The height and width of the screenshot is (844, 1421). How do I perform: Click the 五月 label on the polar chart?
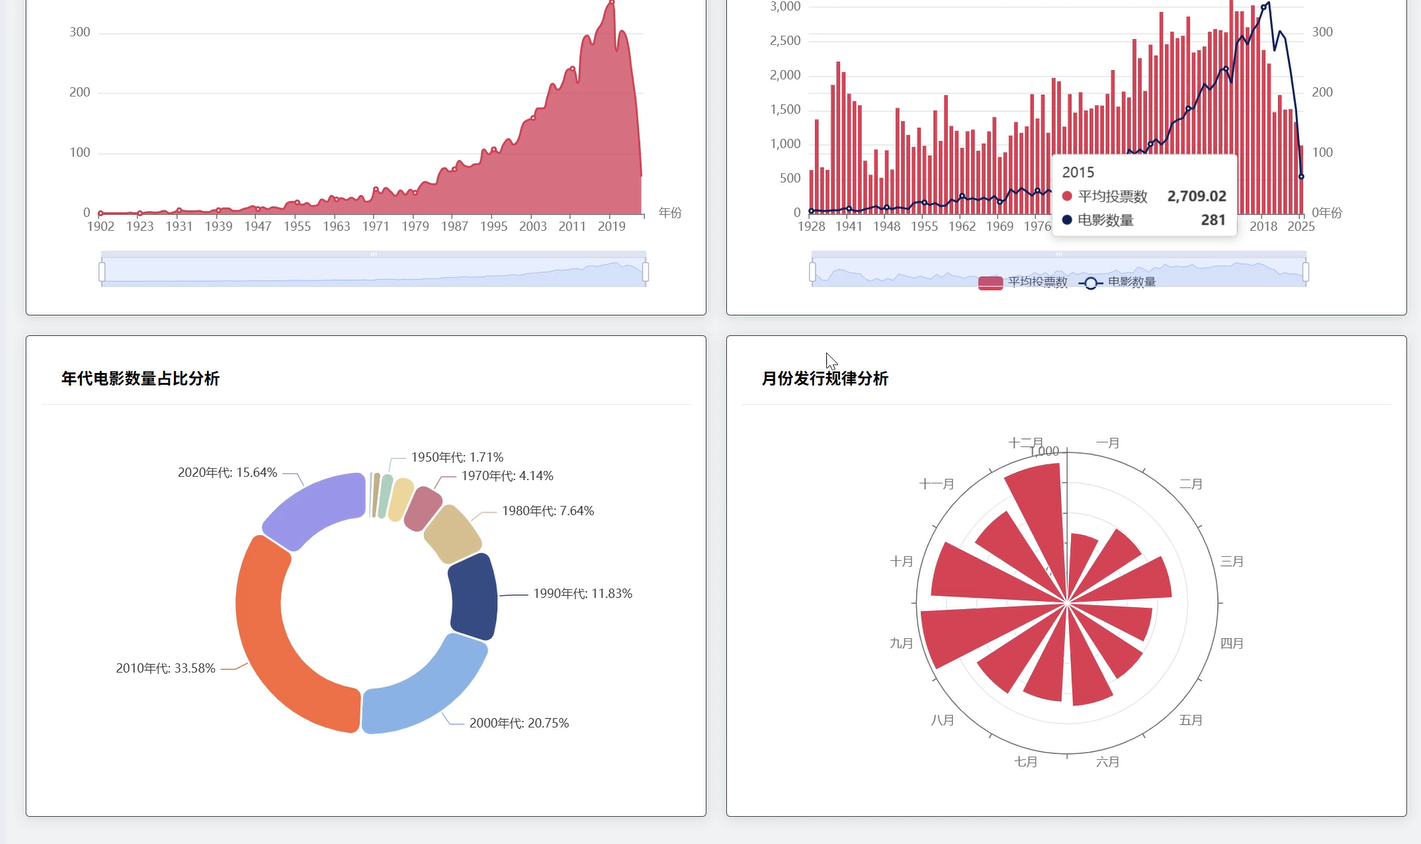(x=1191, y=720)
